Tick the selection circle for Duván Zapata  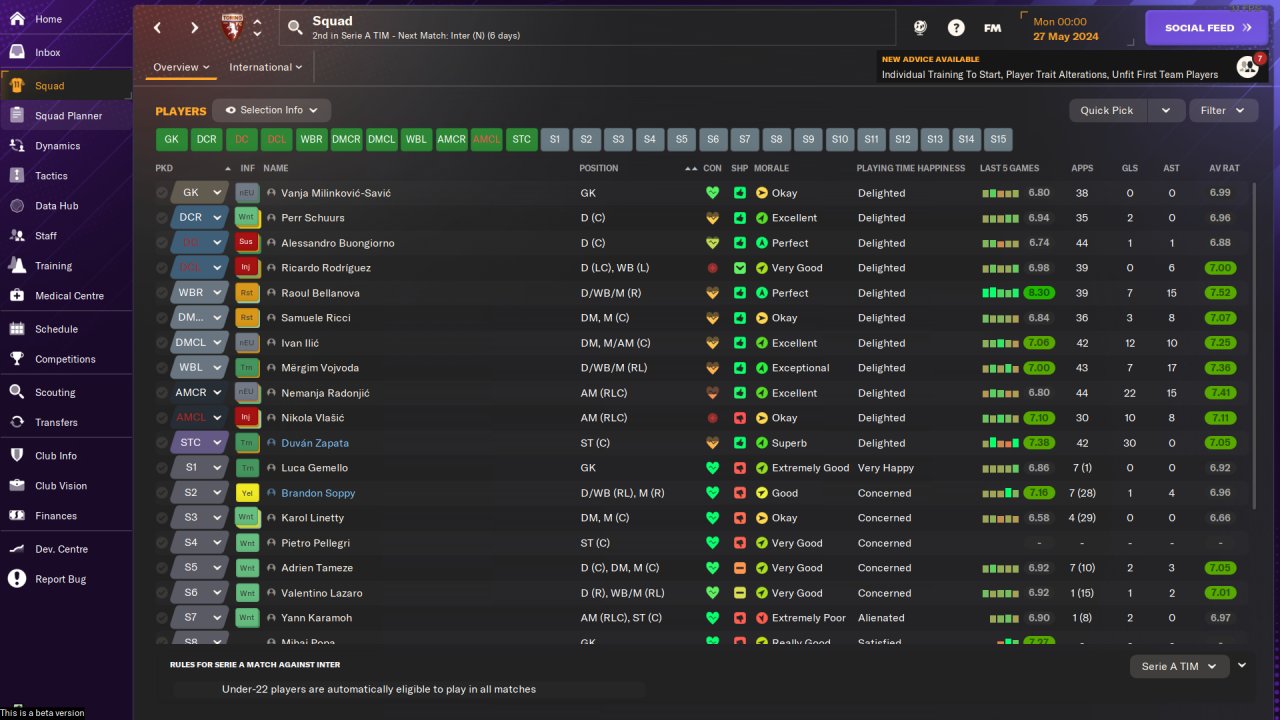coord(162,443)
